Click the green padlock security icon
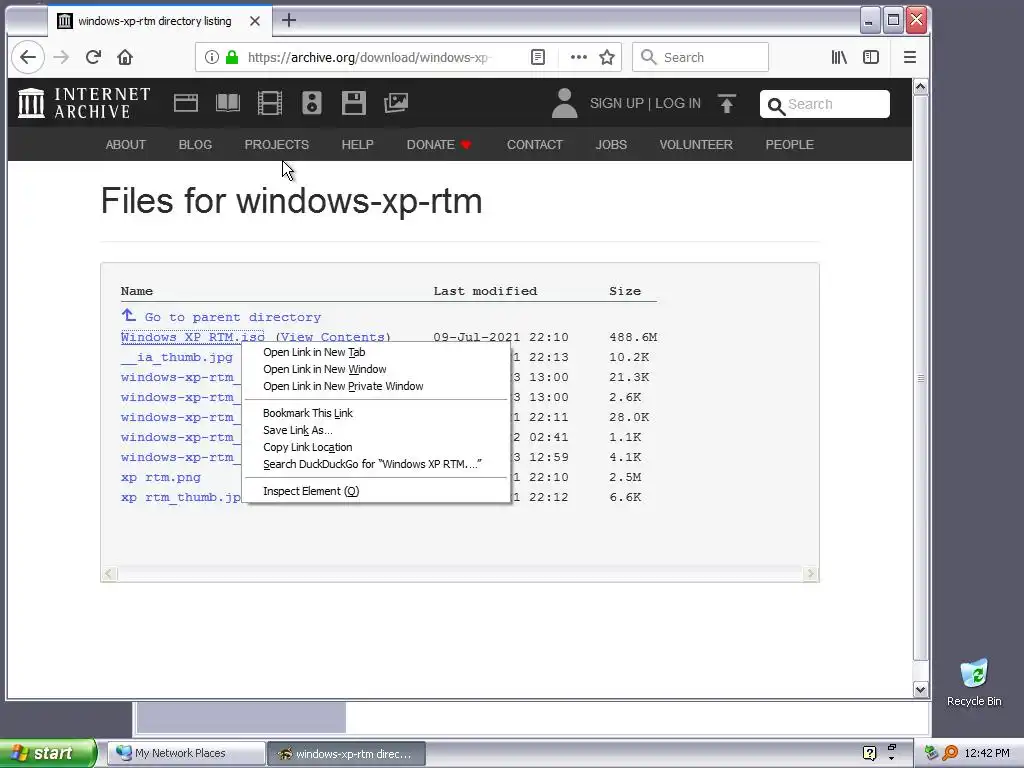 click(x=231, y=57)
